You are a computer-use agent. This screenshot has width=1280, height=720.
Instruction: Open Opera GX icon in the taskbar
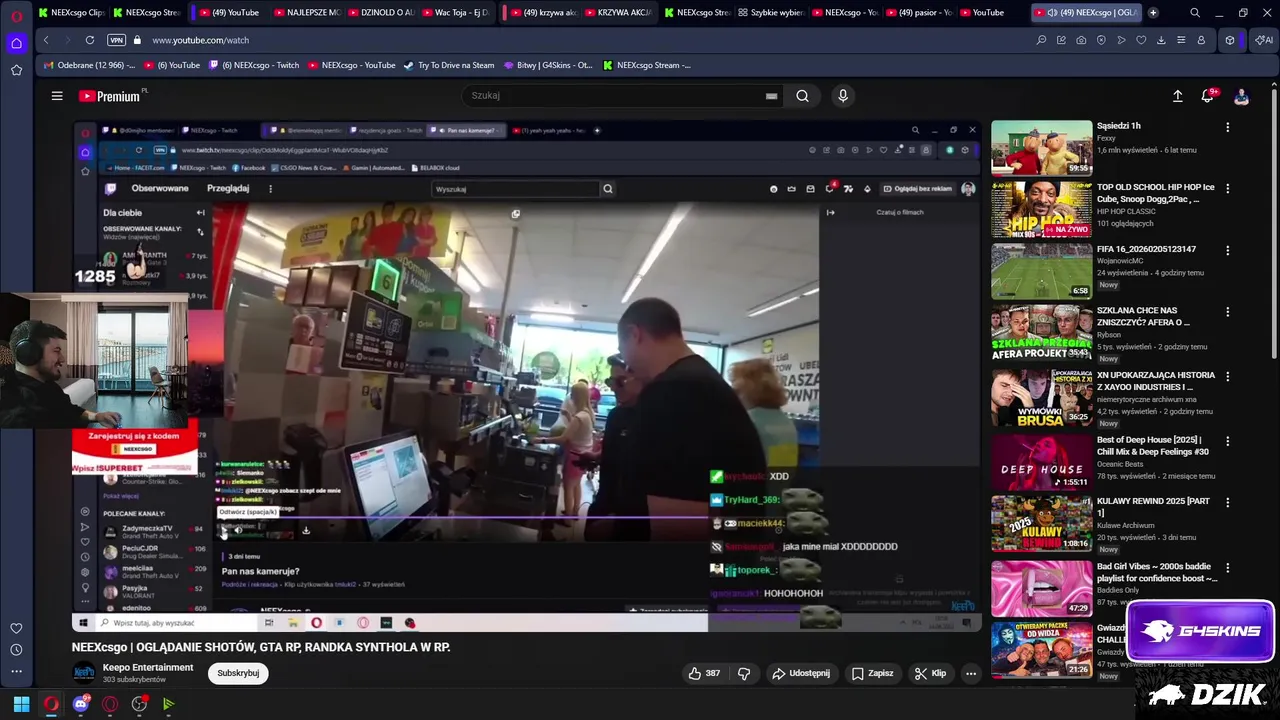[x=110, y=704]
